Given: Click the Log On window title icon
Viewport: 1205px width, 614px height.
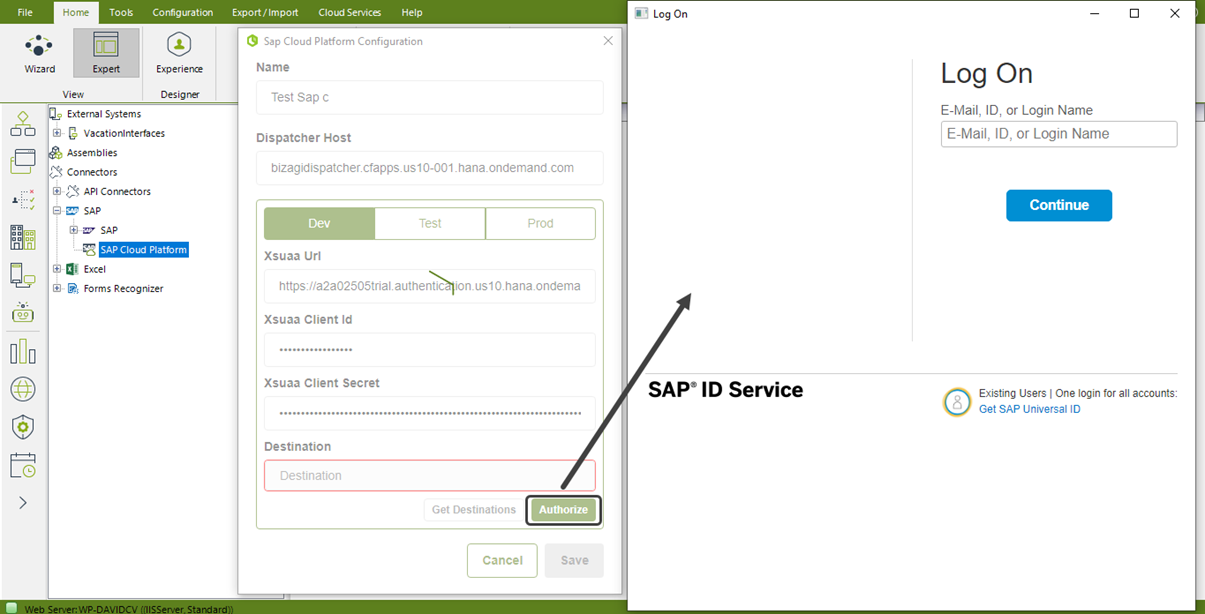Looking at the screenshot, I should (641, 14).
